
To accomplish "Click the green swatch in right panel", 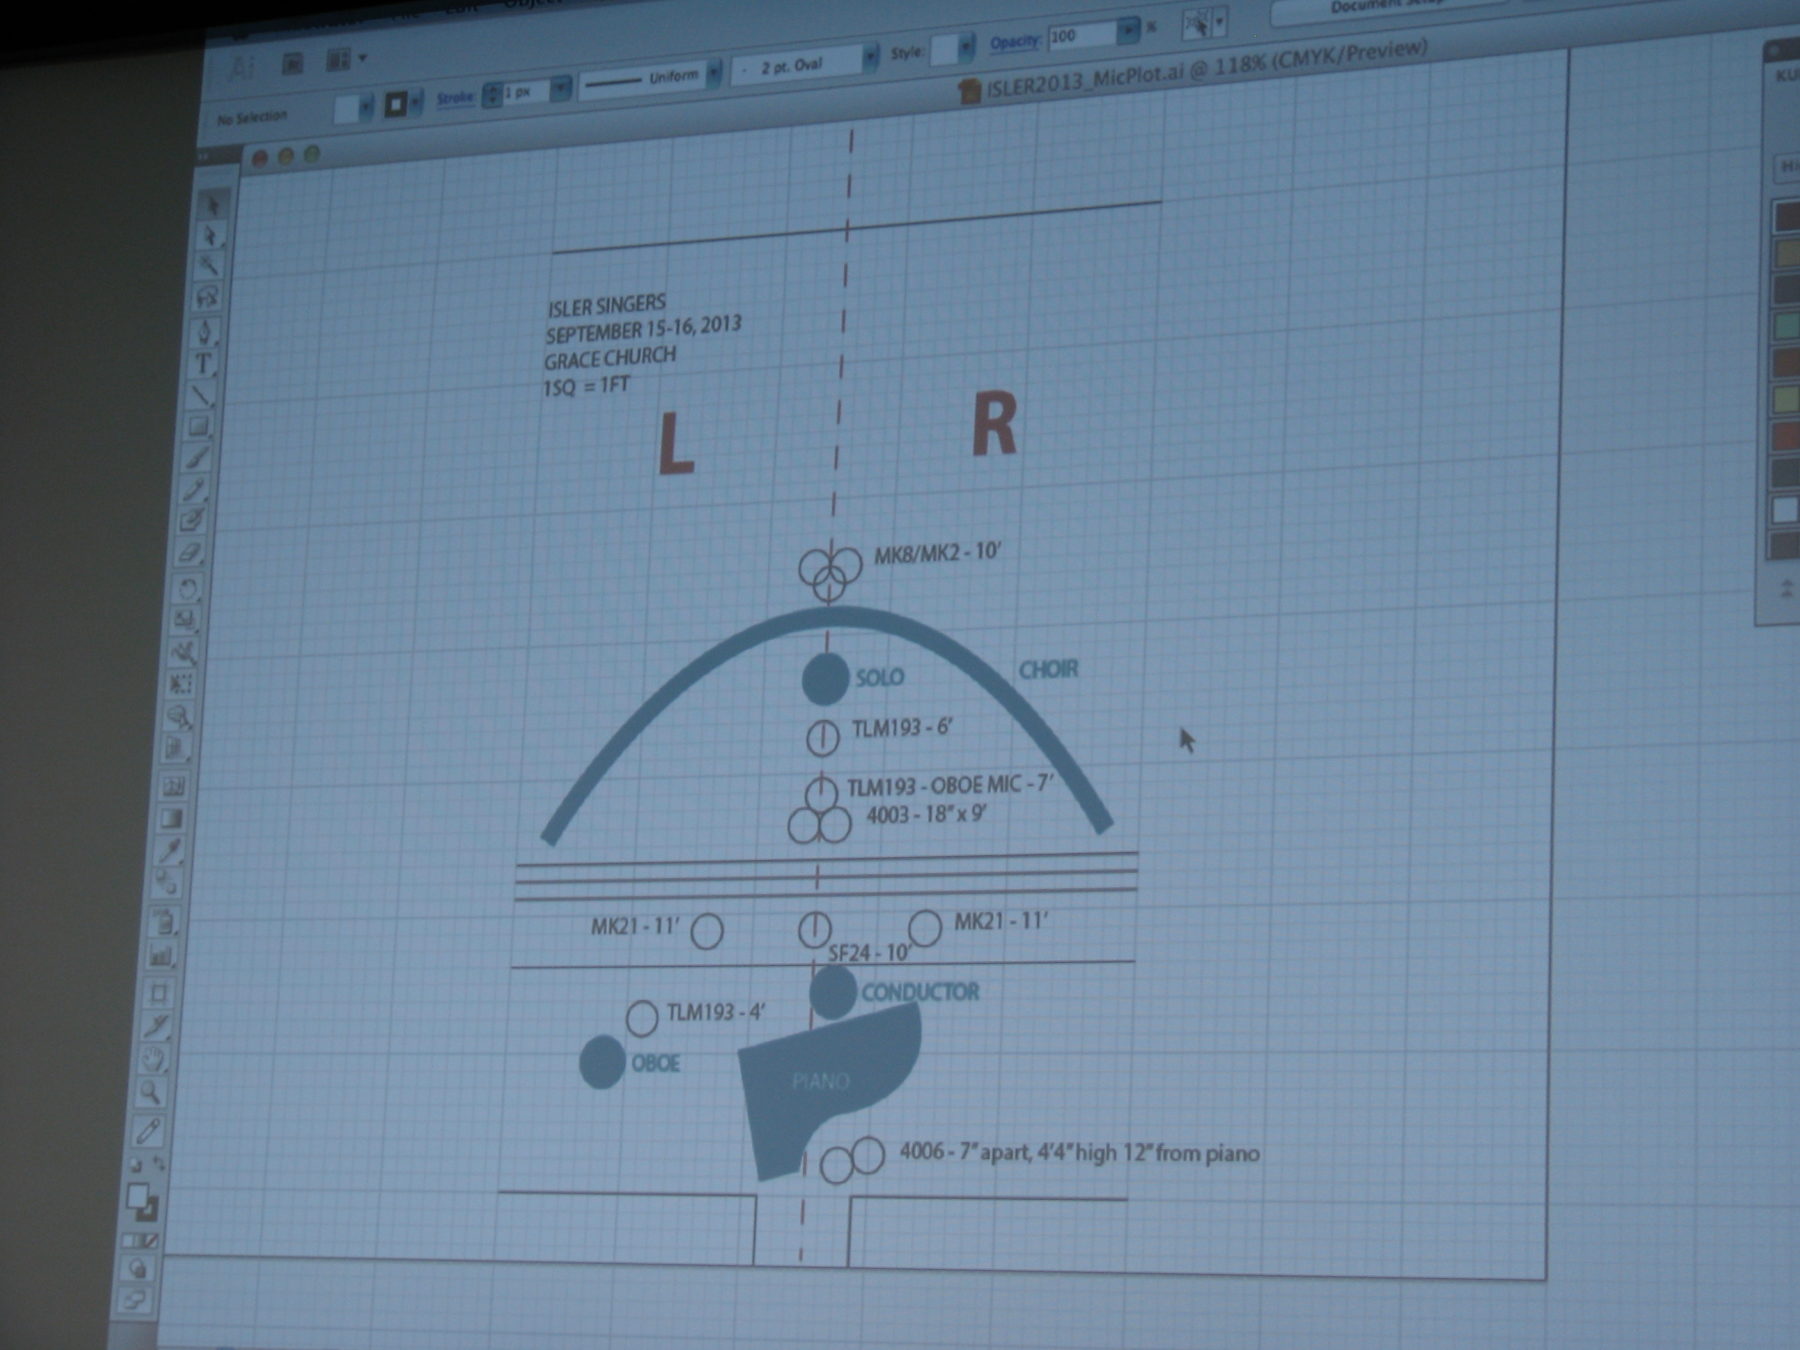I will [x=1787, y=326].
